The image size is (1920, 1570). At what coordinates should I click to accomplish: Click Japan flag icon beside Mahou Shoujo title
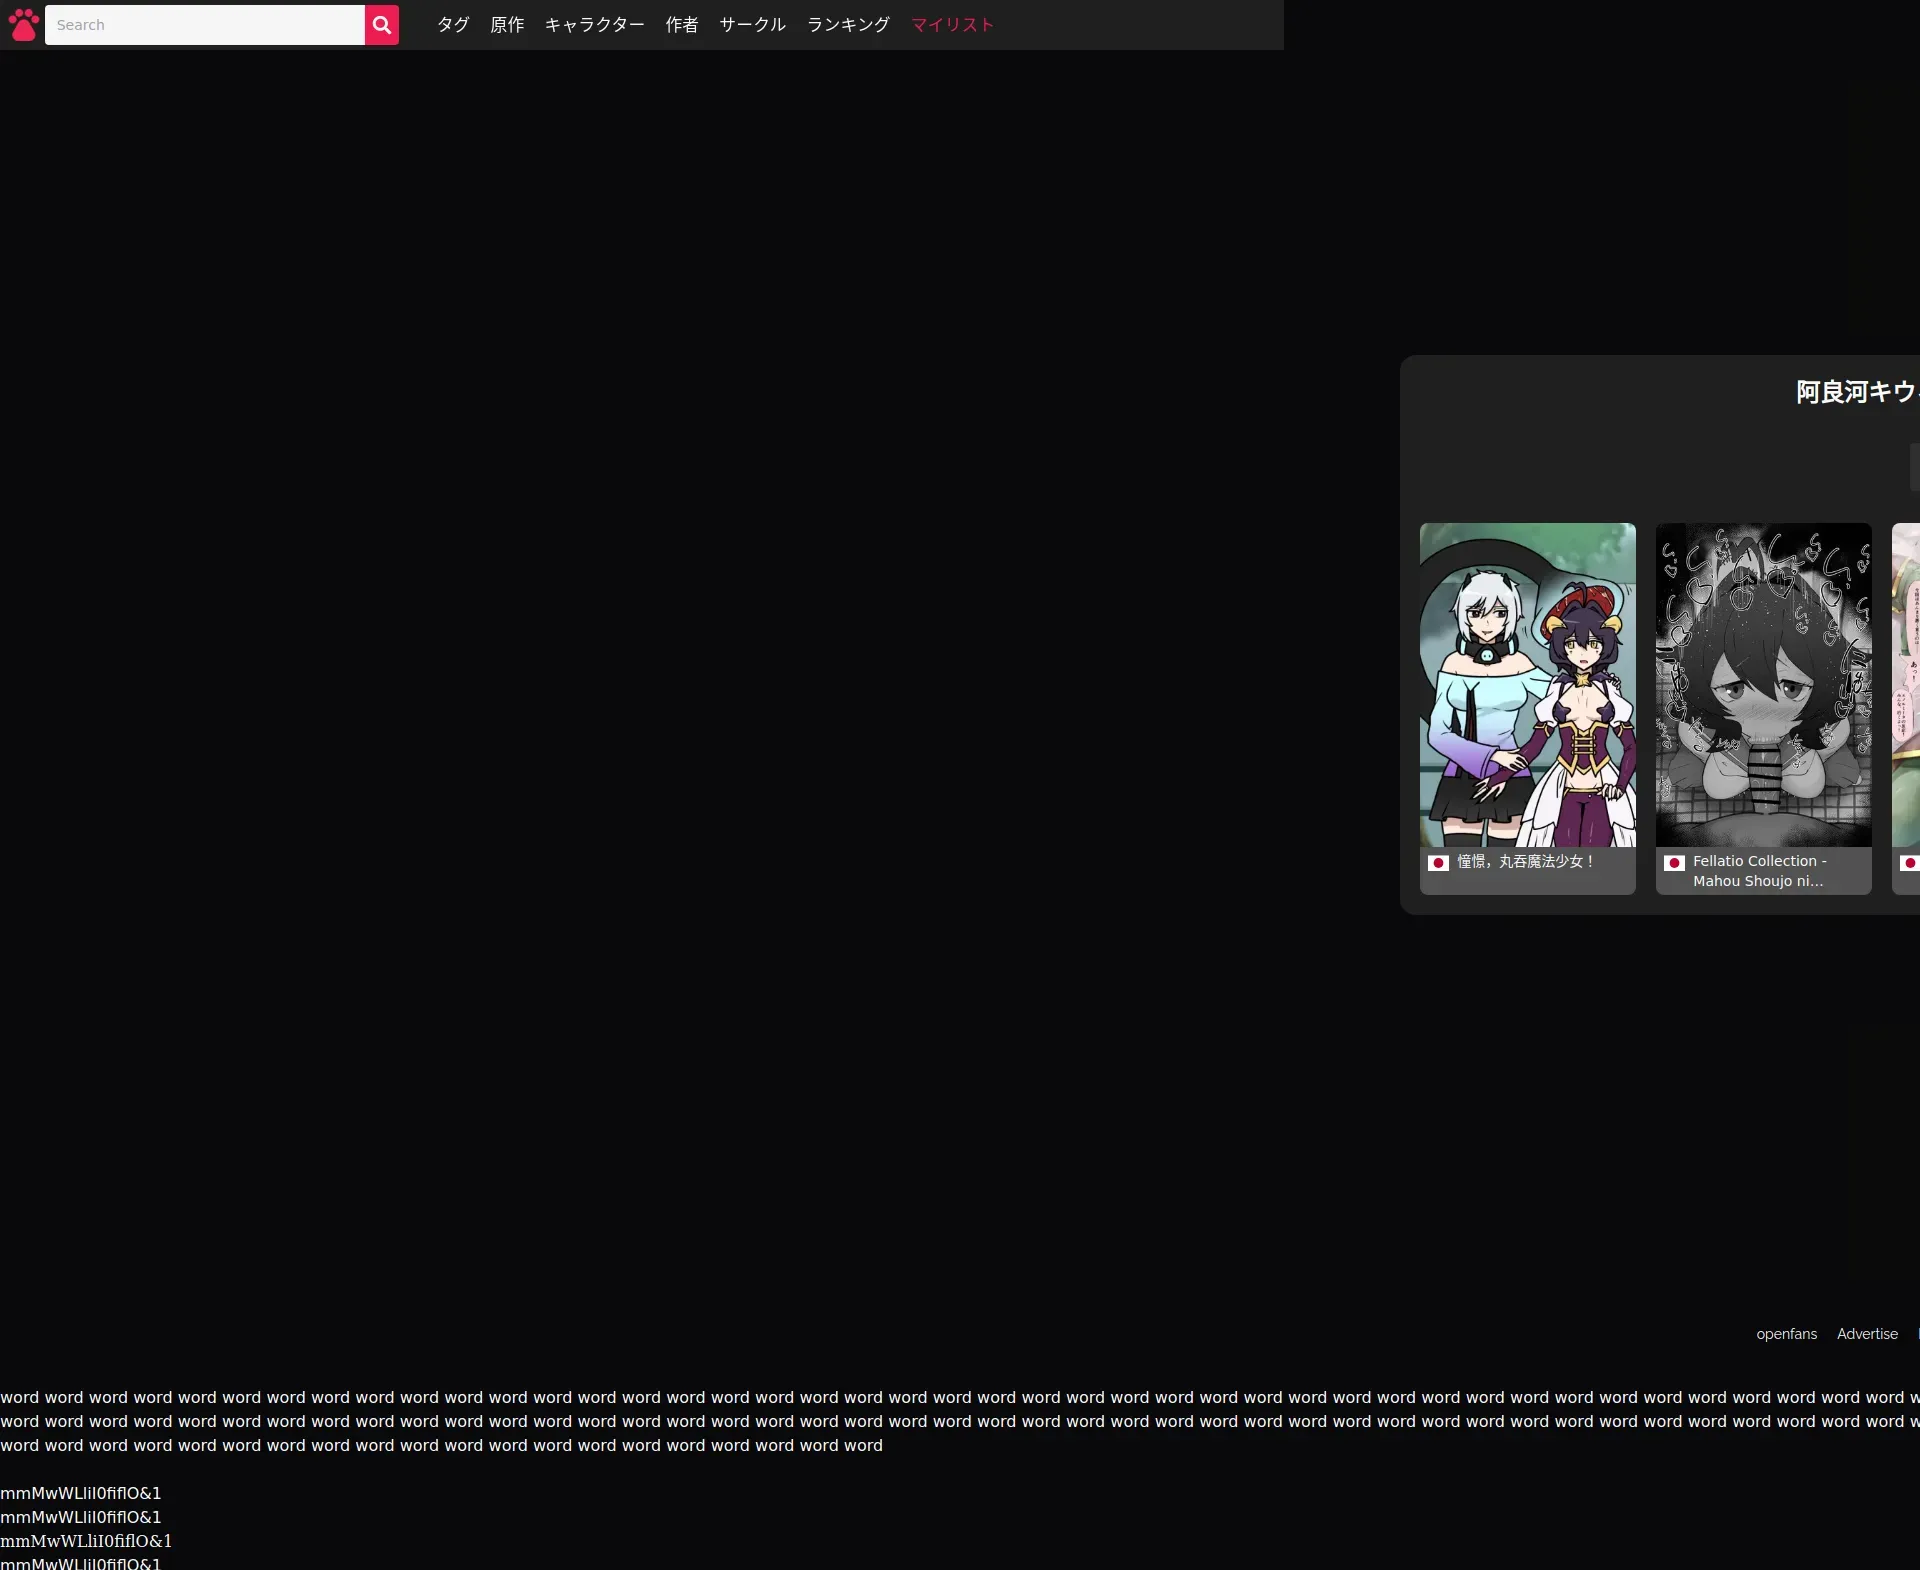click(1674, 863)
